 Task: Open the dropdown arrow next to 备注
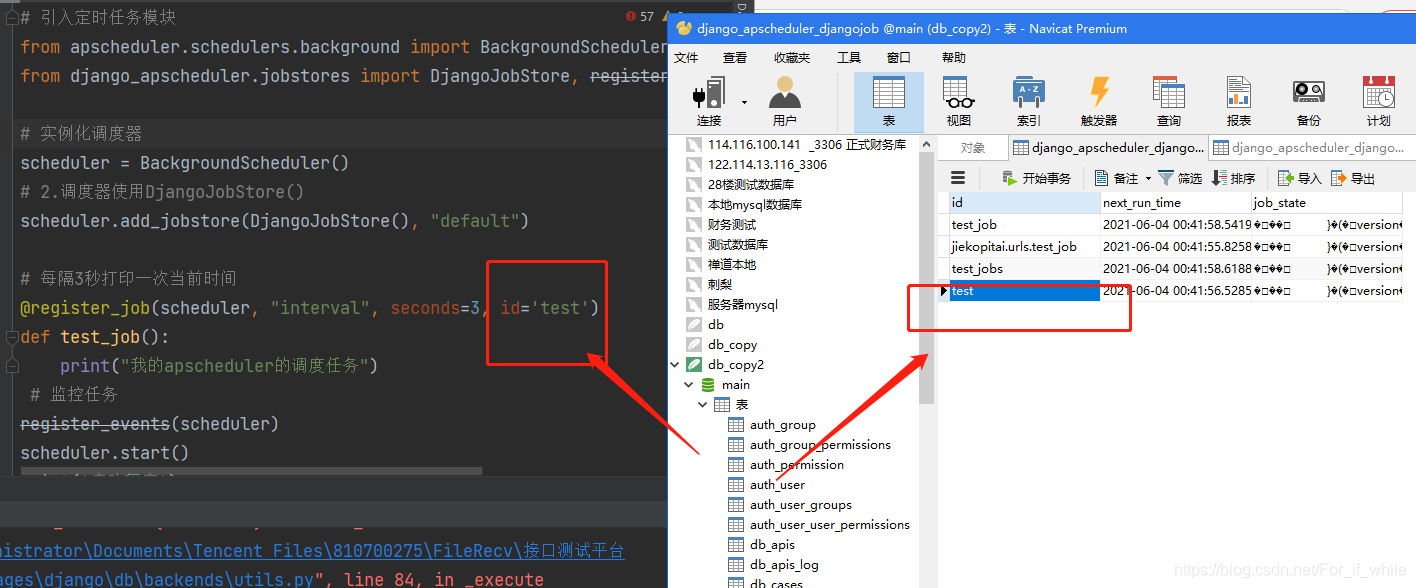pos(1148,178)
